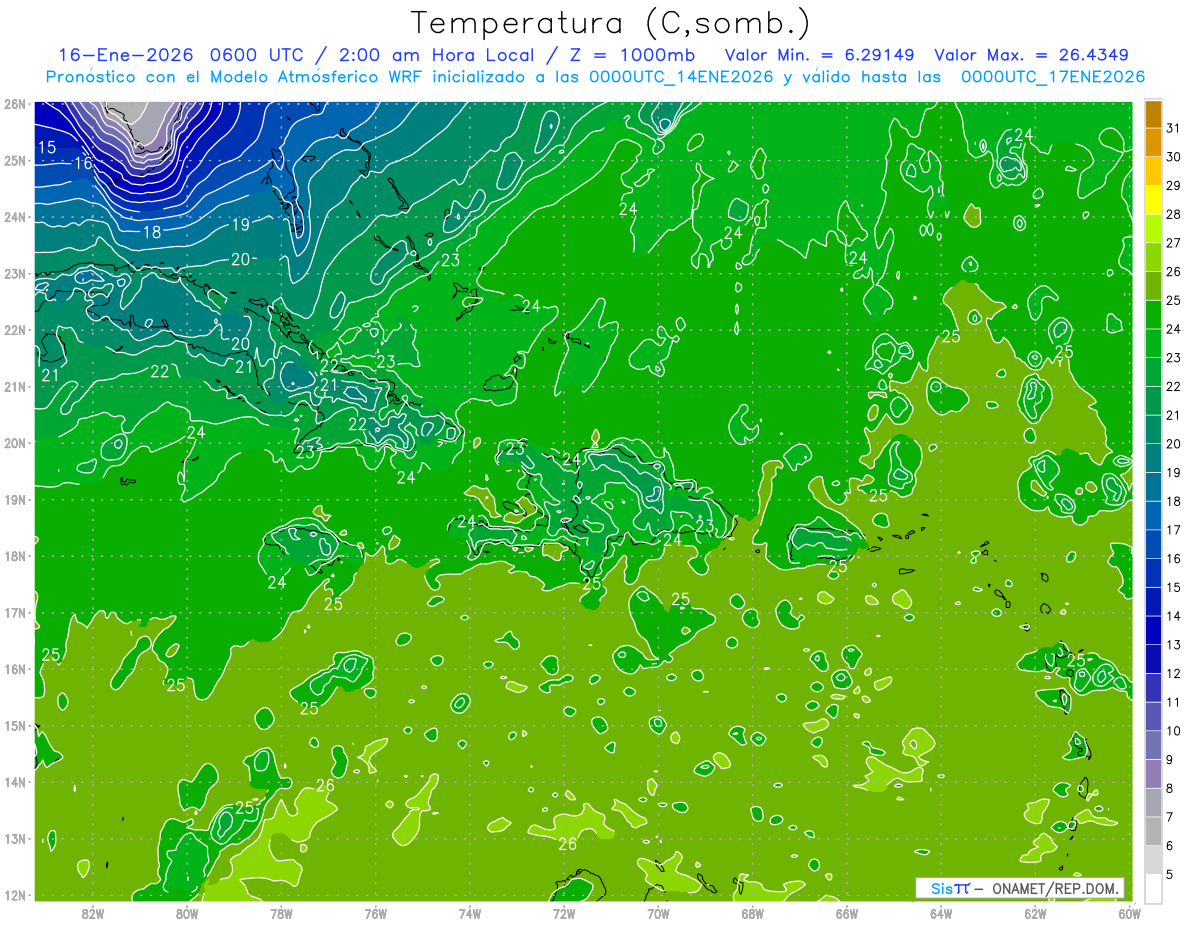
Task: Click the legend value "10"
Action: pyautogui.click(x=1174, y=731)
